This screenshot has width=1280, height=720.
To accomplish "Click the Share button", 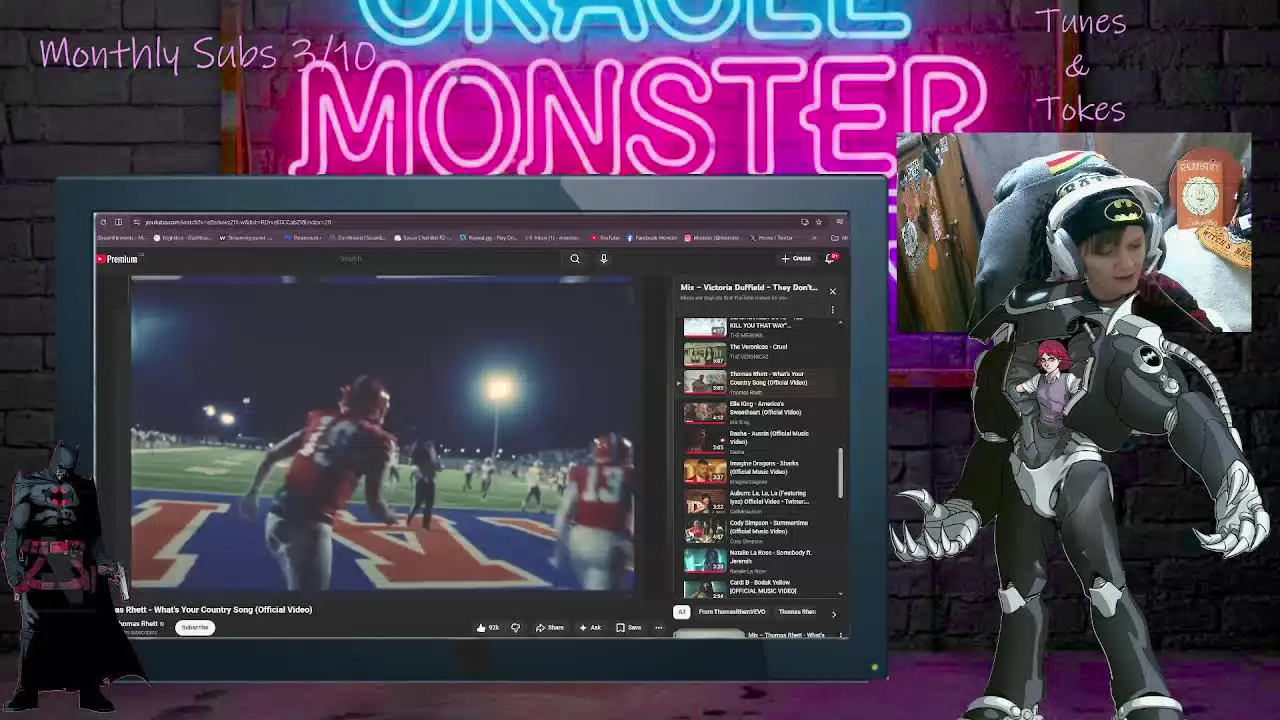I will coord(550,628).
